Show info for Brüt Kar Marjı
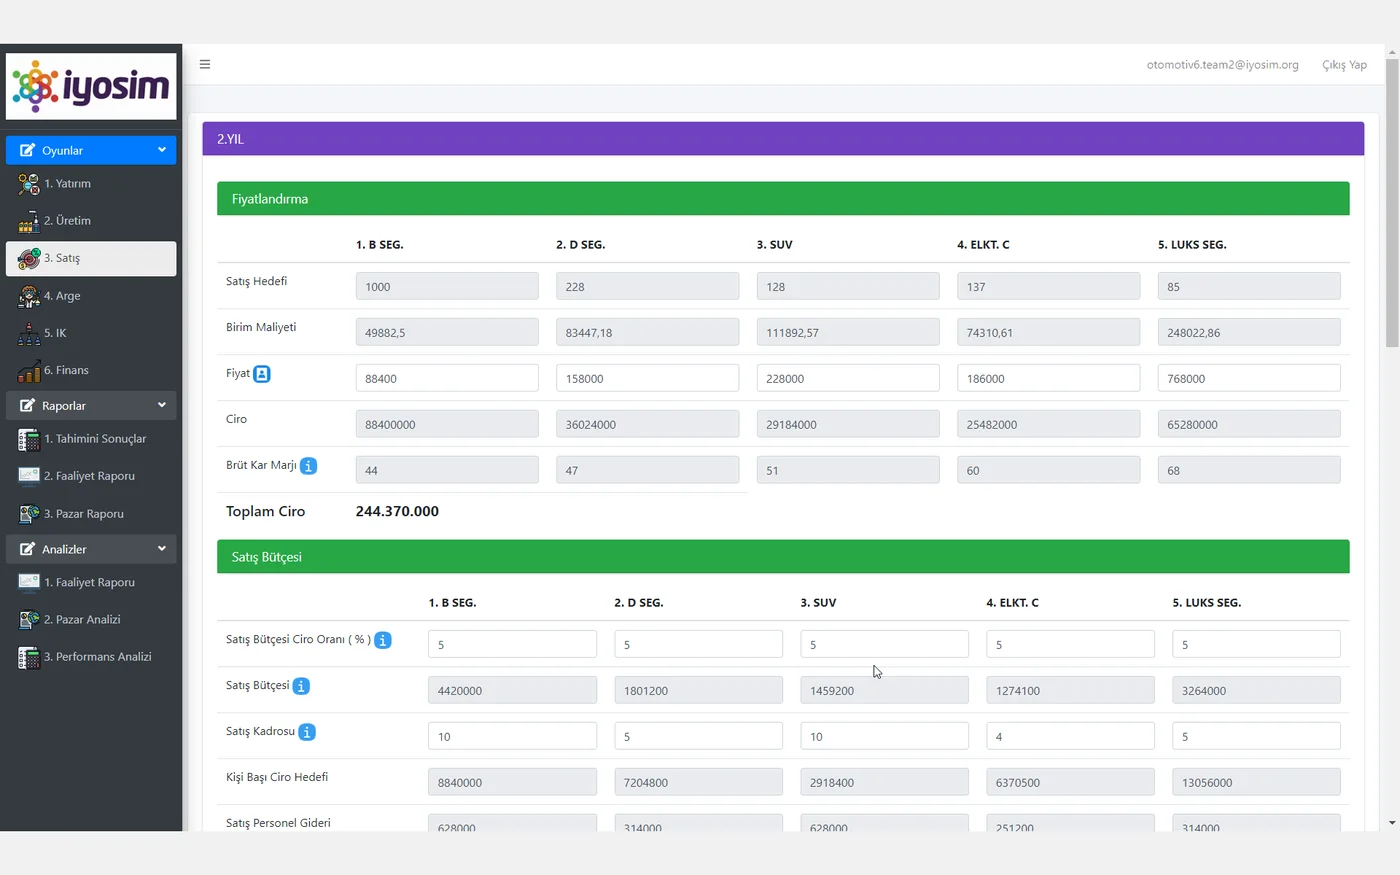This screenshot has width=1400, height=875. click(309, 466)
